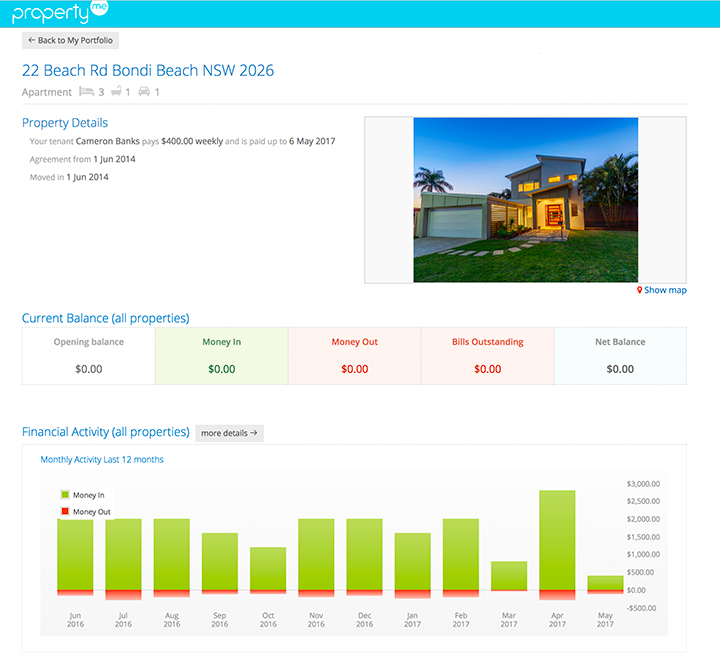720x662 pixels.
Task: Click the bedrooms bed icon
Action: pos(86,91)
